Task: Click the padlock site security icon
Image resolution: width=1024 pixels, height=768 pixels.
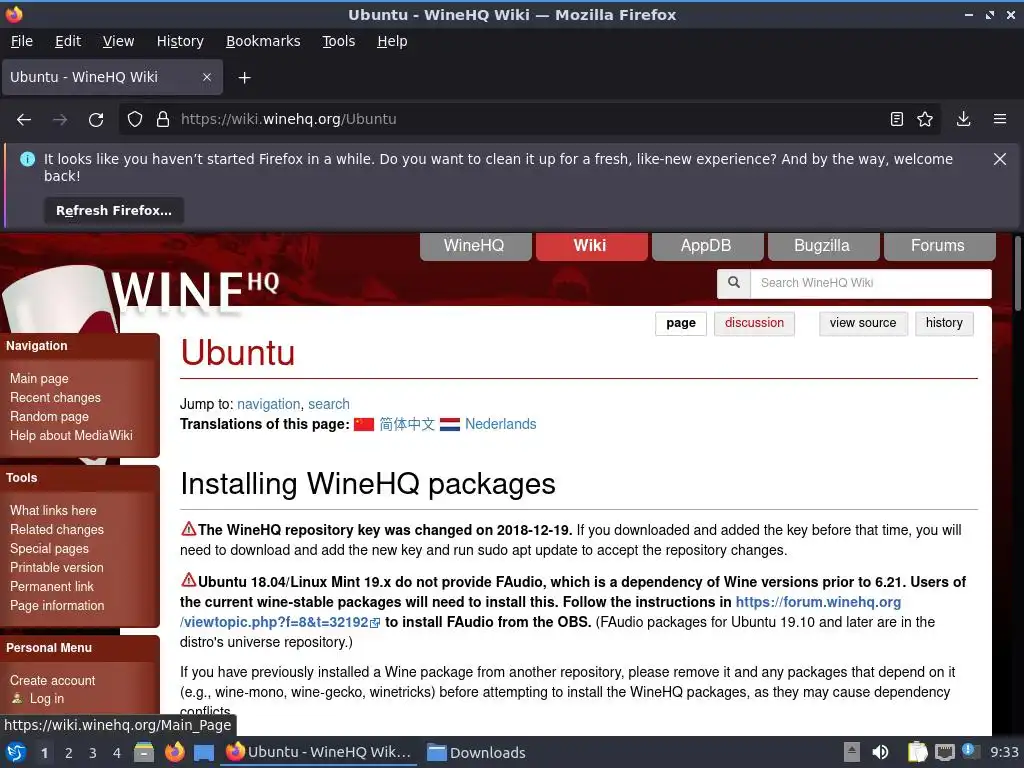Action: pyautogui.click(x=163, y=120)
